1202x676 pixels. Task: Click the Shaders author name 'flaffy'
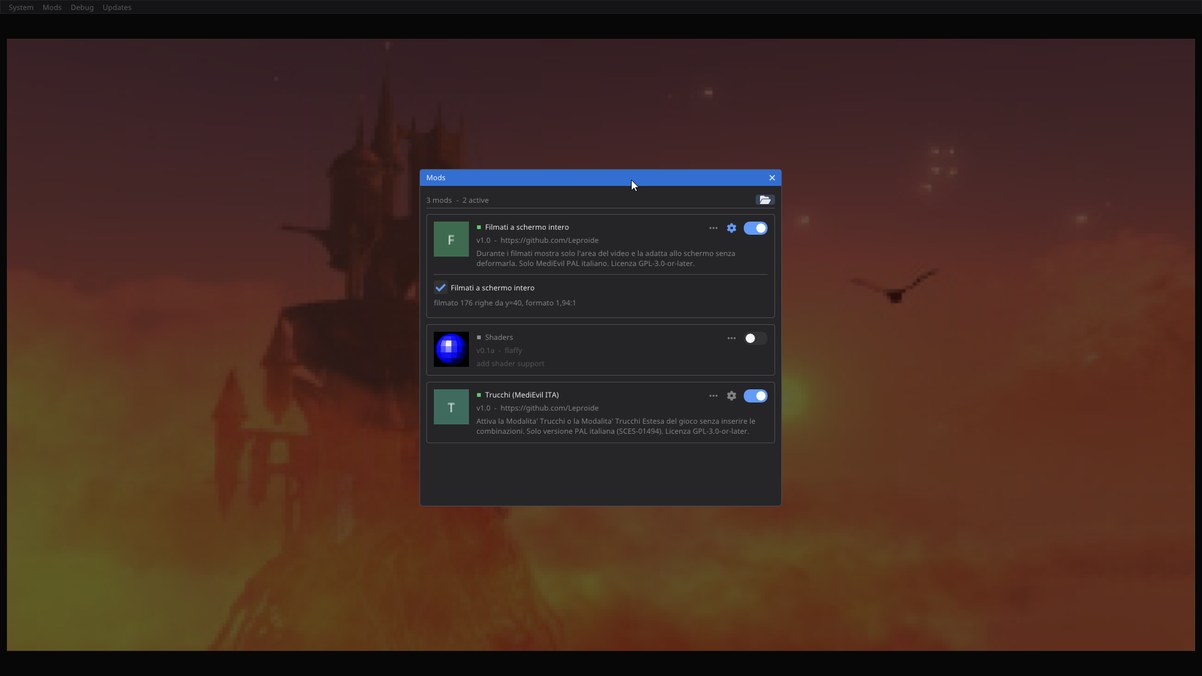pos(513,351)
